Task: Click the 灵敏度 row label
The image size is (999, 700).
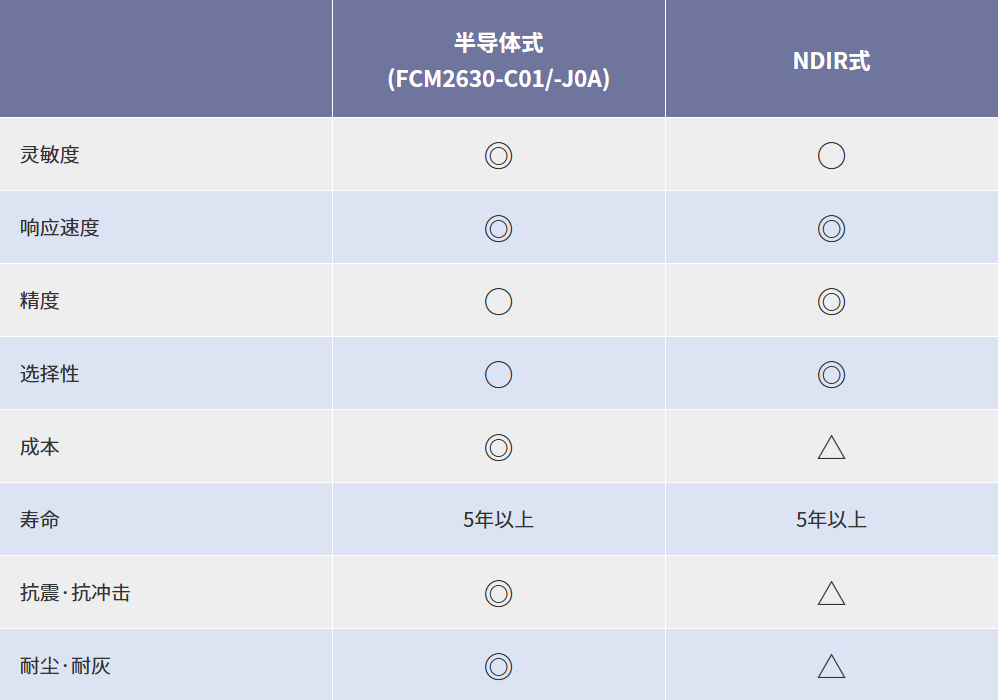Action: [50, 155]
